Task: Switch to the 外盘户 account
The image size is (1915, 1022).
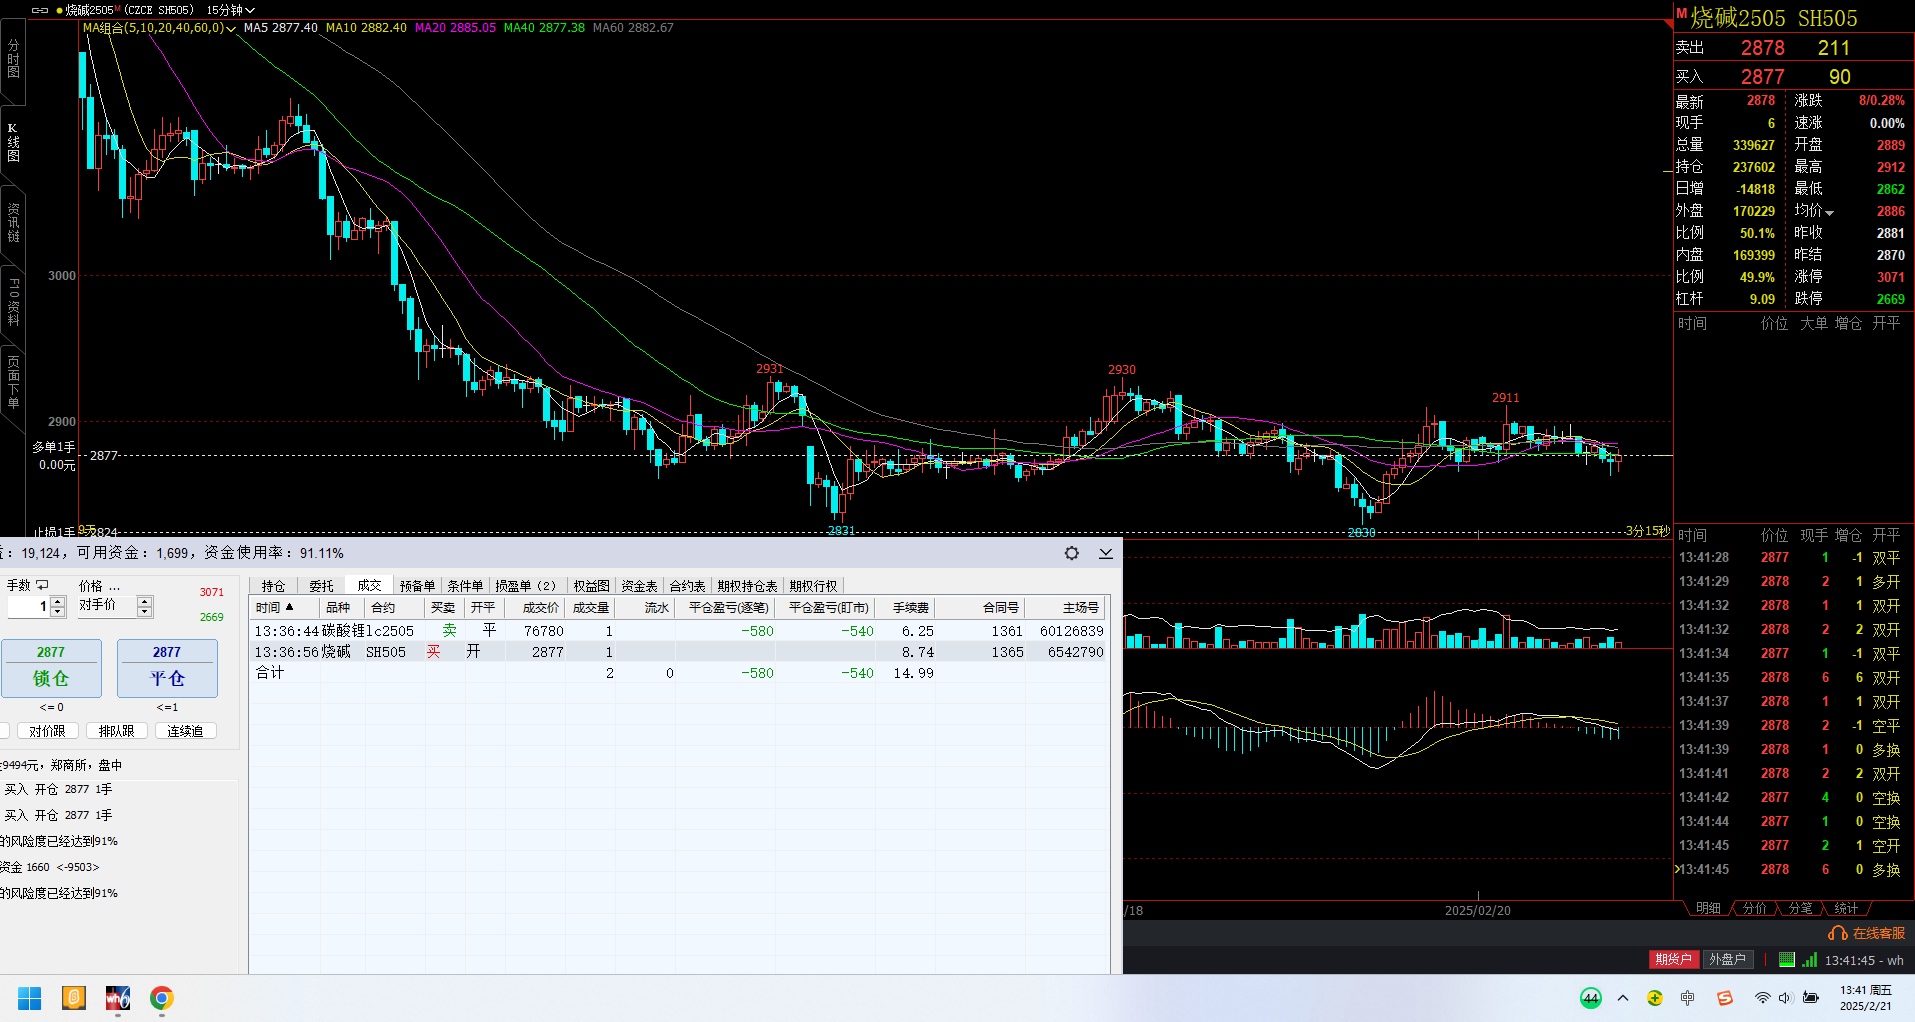Action: point(1727,960)
